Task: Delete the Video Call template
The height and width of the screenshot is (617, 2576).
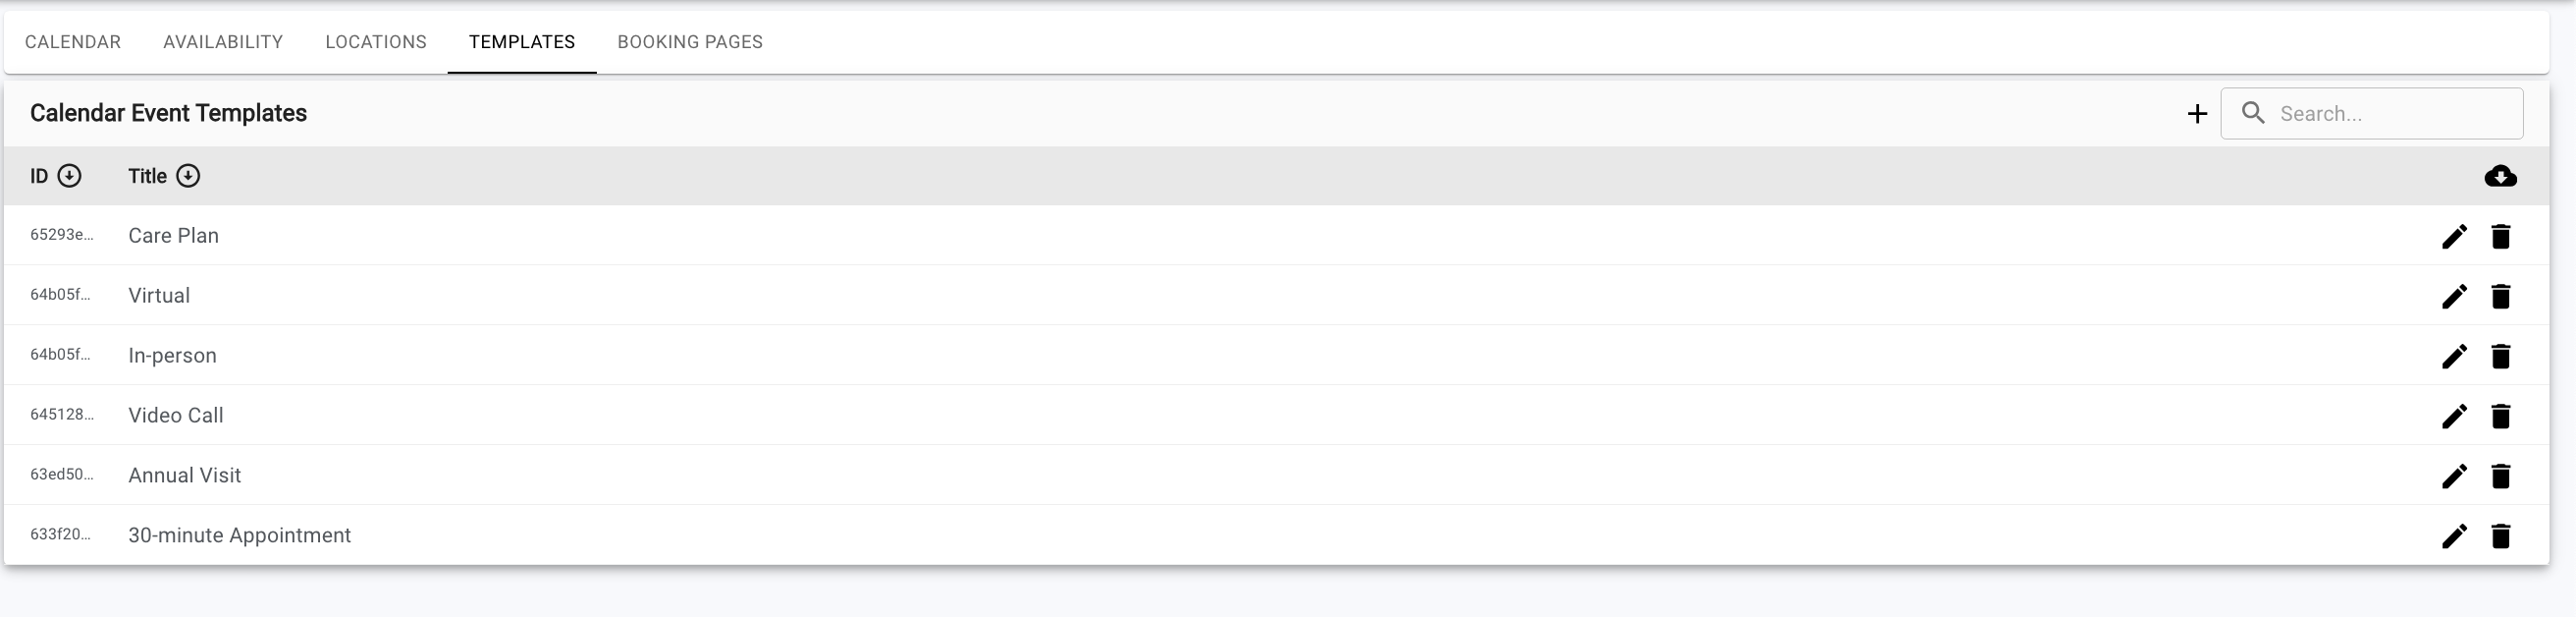Action: 2500,416
